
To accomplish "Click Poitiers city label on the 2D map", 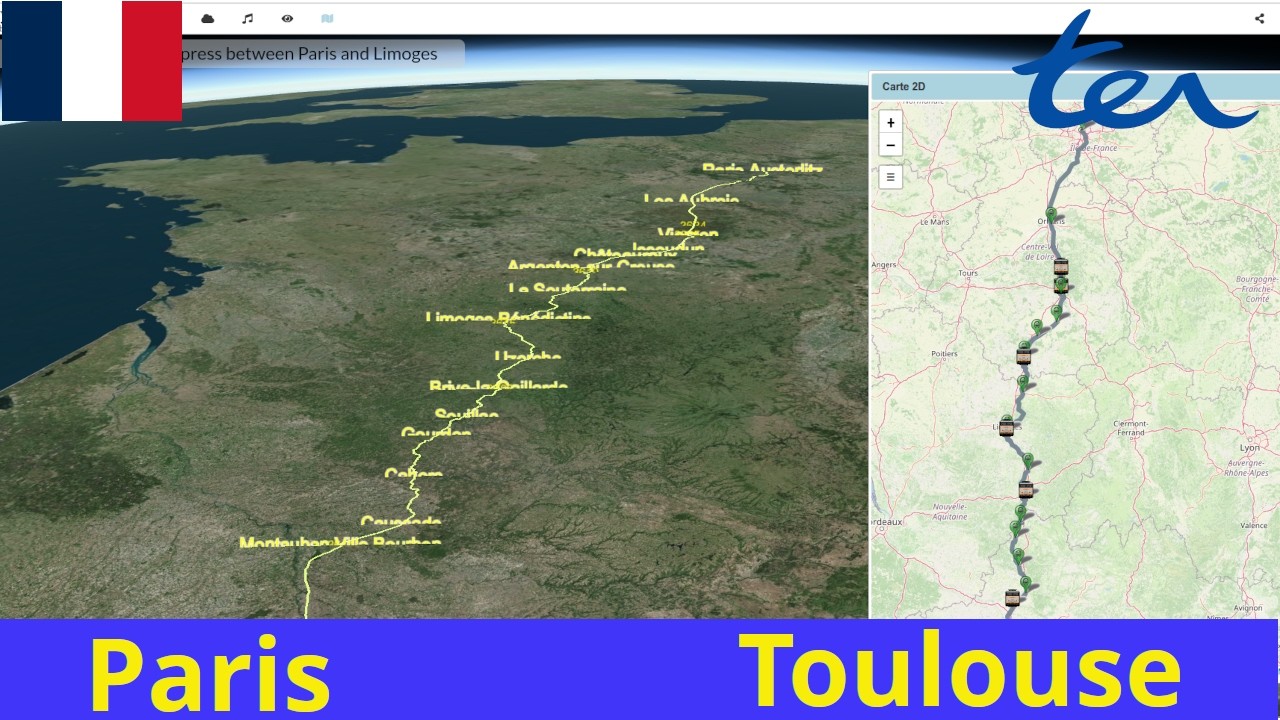I will click(x=944, y=354).
